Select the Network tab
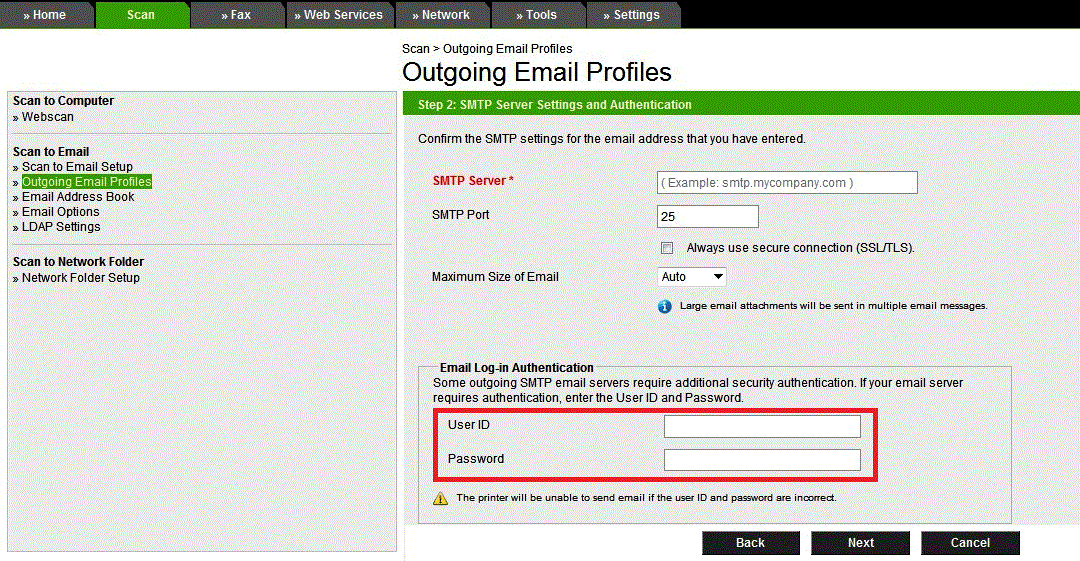Screen dimensions: 1080x561 click(x=441, y=15)
